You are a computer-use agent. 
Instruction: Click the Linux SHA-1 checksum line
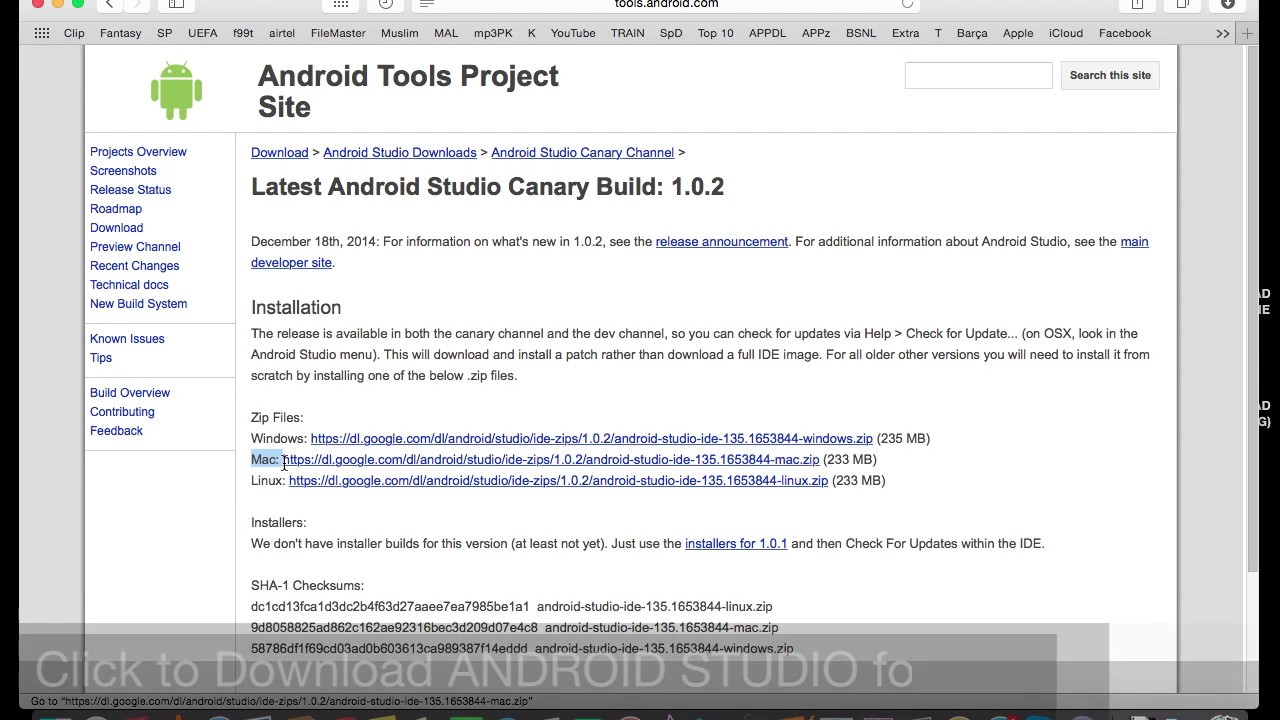(511, 607)
